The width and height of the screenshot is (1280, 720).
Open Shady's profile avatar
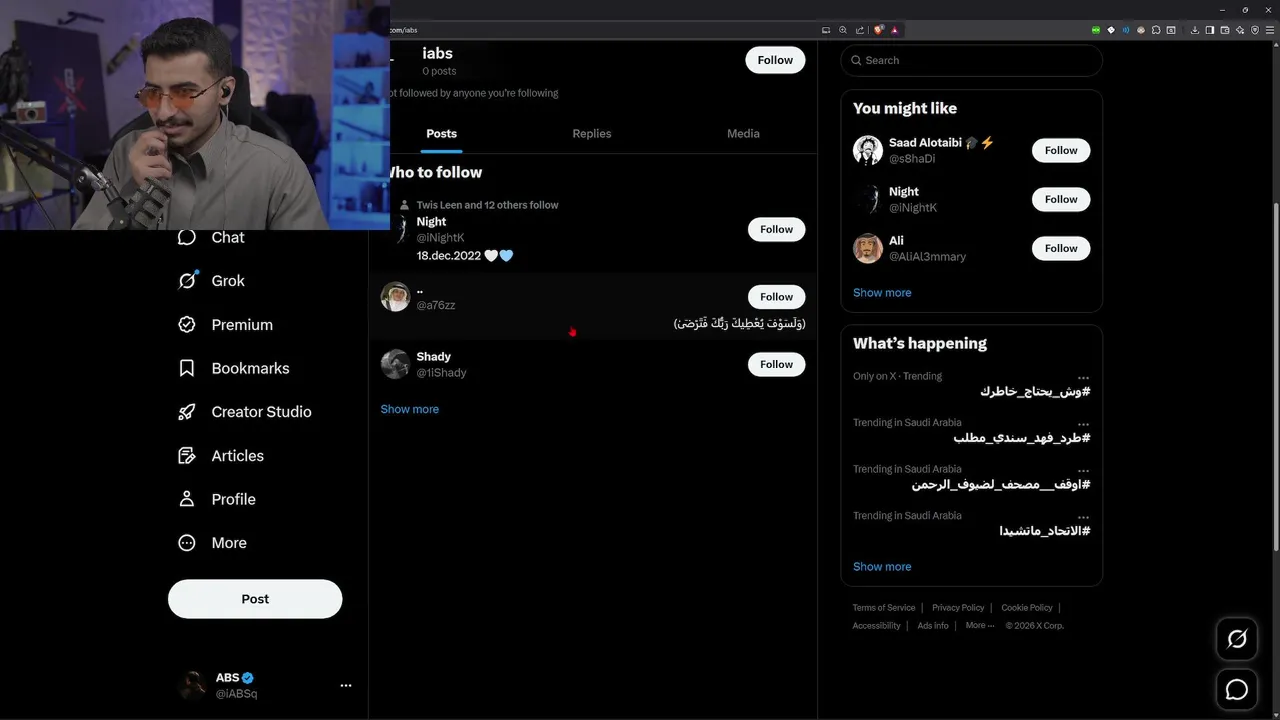pos(395,364)
